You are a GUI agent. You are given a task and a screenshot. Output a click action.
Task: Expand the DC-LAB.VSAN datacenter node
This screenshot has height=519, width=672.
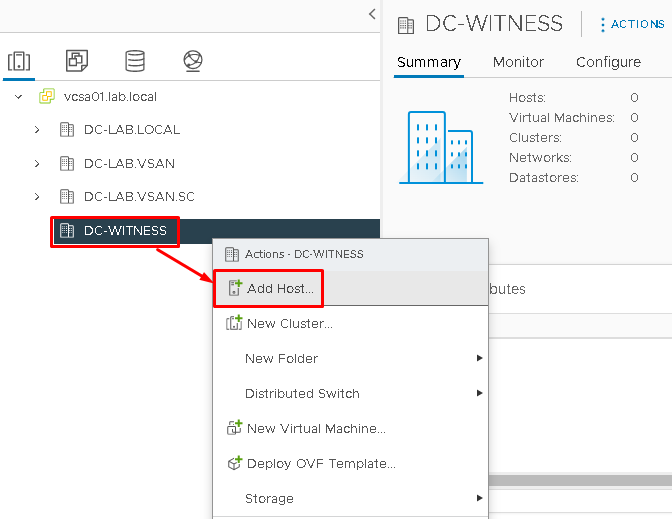point(37,163)
